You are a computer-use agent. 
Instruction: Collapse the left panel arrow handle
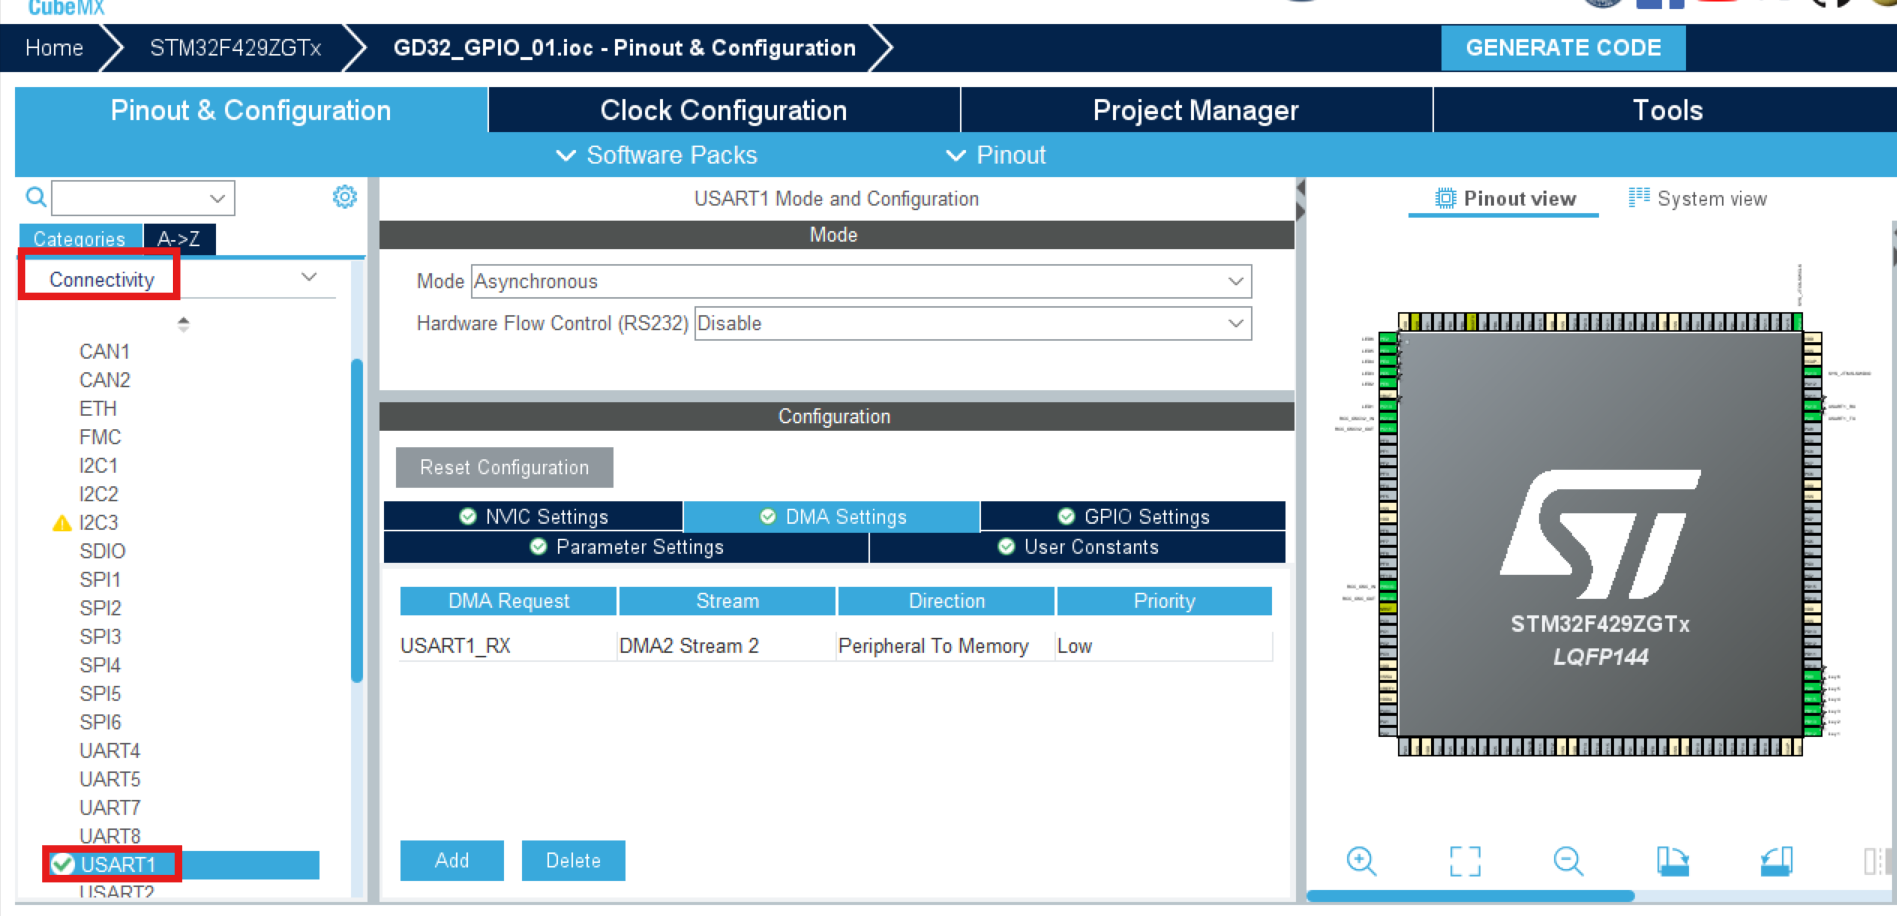(1300, 187)
